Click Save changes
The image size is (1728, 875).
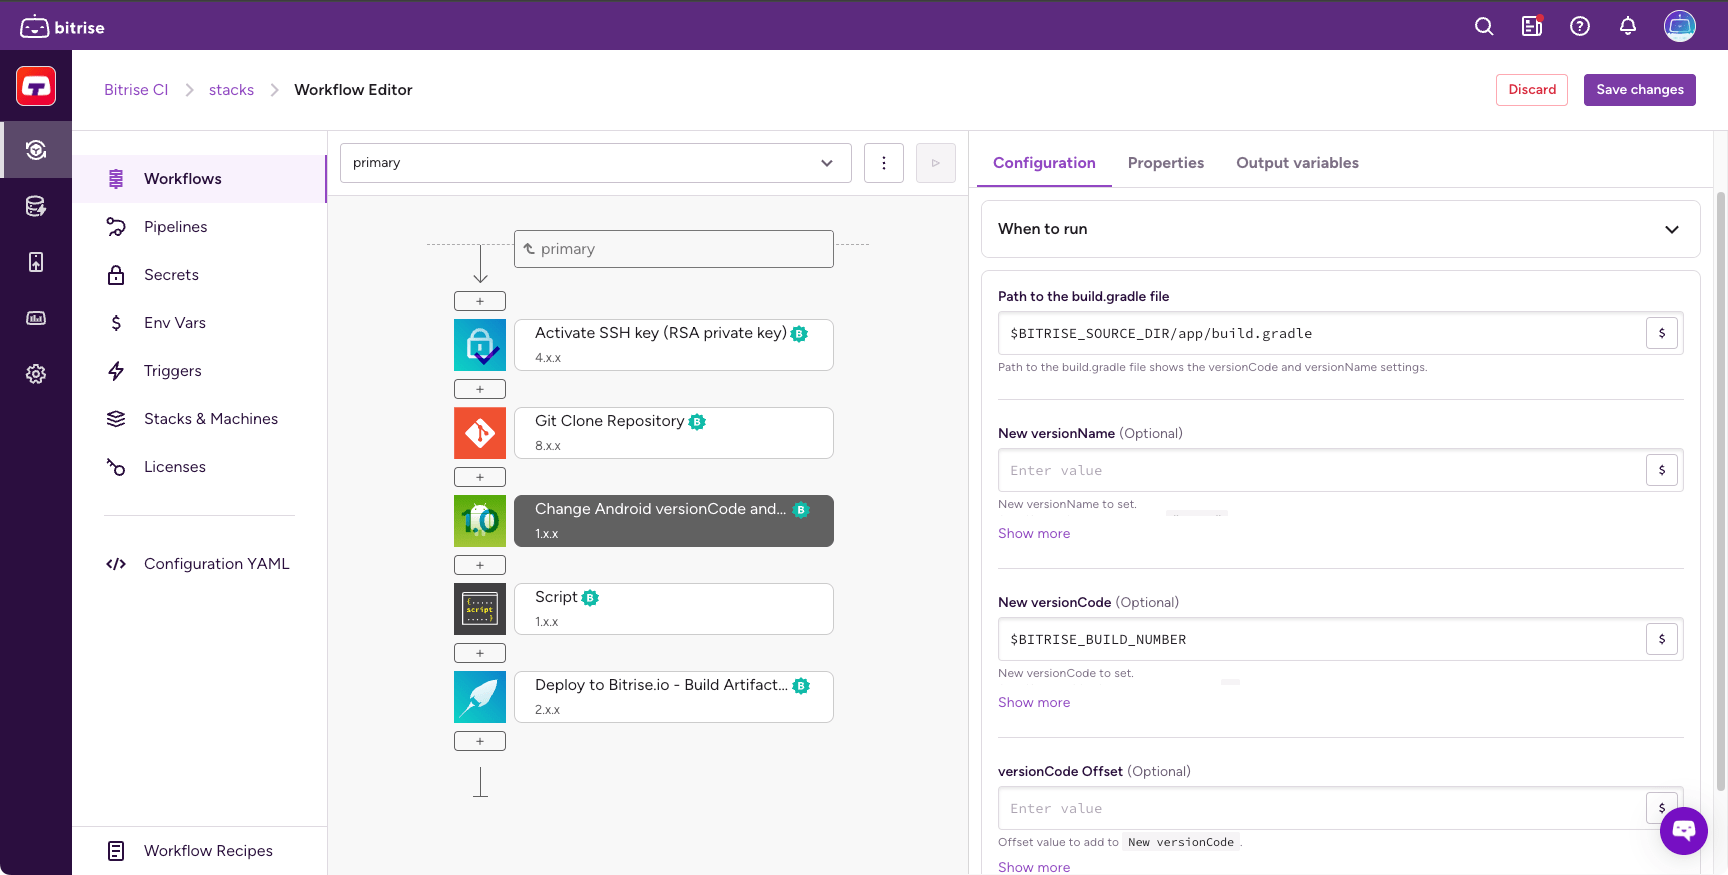pos(1640,90)
